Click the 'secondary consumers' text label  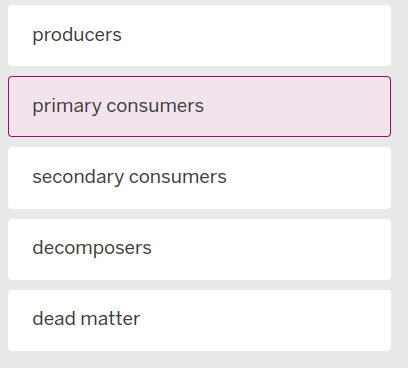point(129,177)
